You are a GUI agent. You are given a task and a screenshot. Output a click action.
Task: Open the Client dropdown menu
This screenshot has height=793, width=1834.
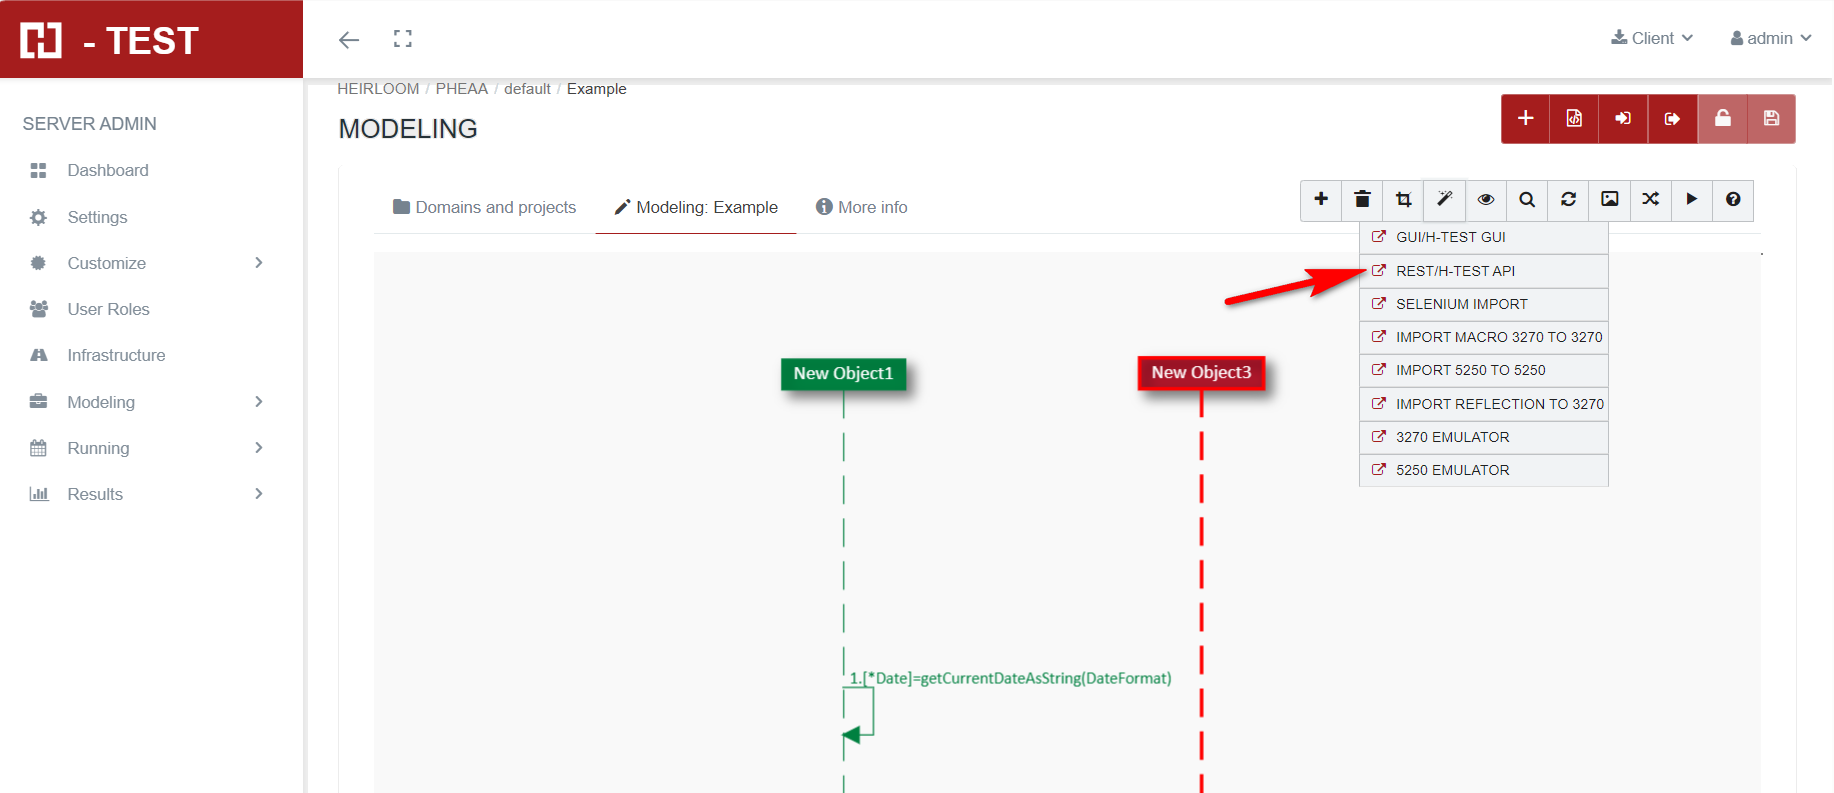[1652, 38]
